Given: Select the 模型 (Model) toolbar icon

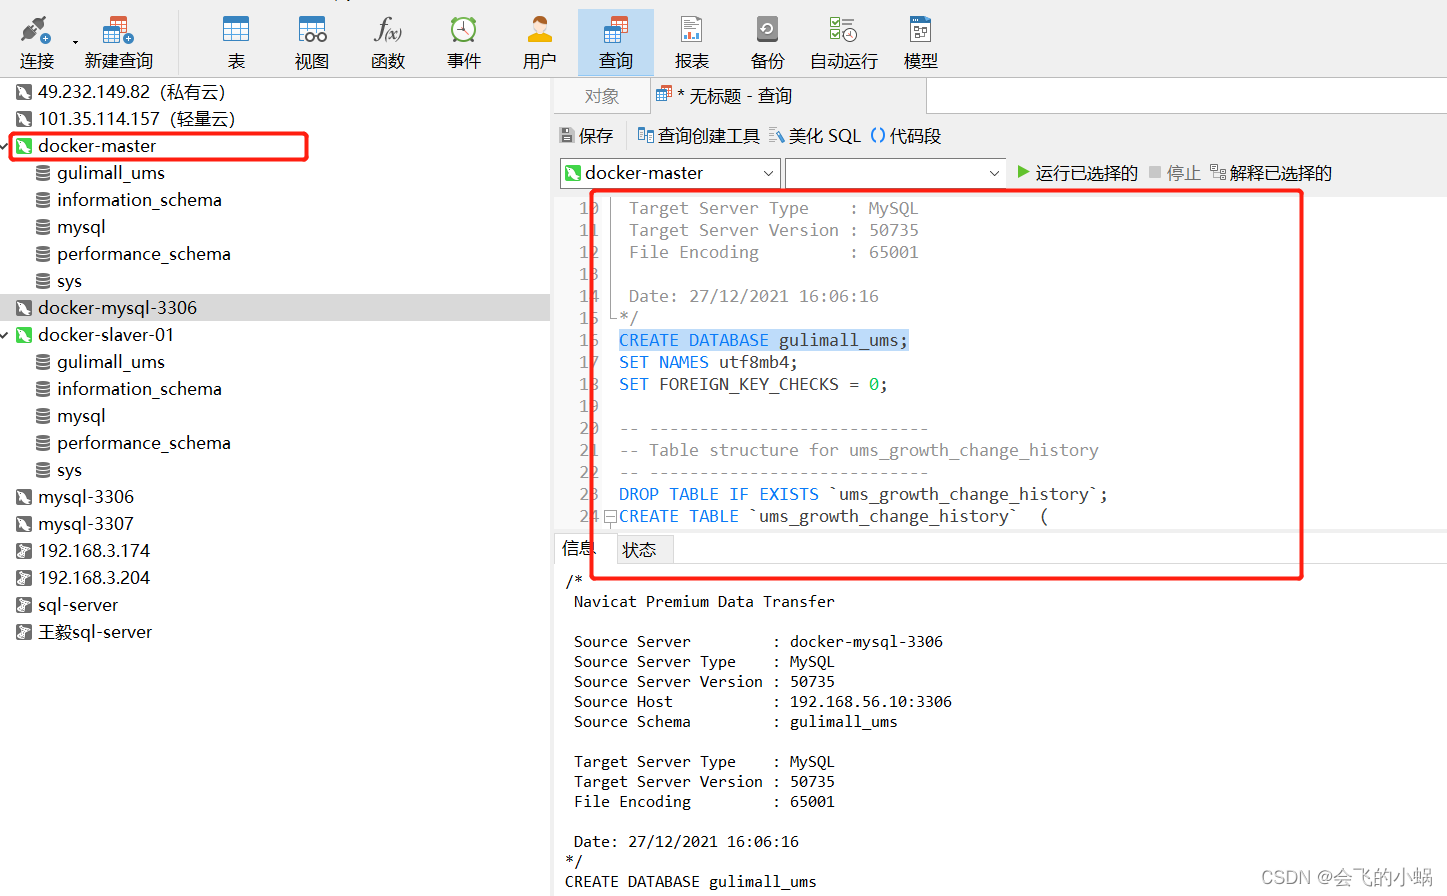Looking at the screenshot, I should [x=920, y=42].
